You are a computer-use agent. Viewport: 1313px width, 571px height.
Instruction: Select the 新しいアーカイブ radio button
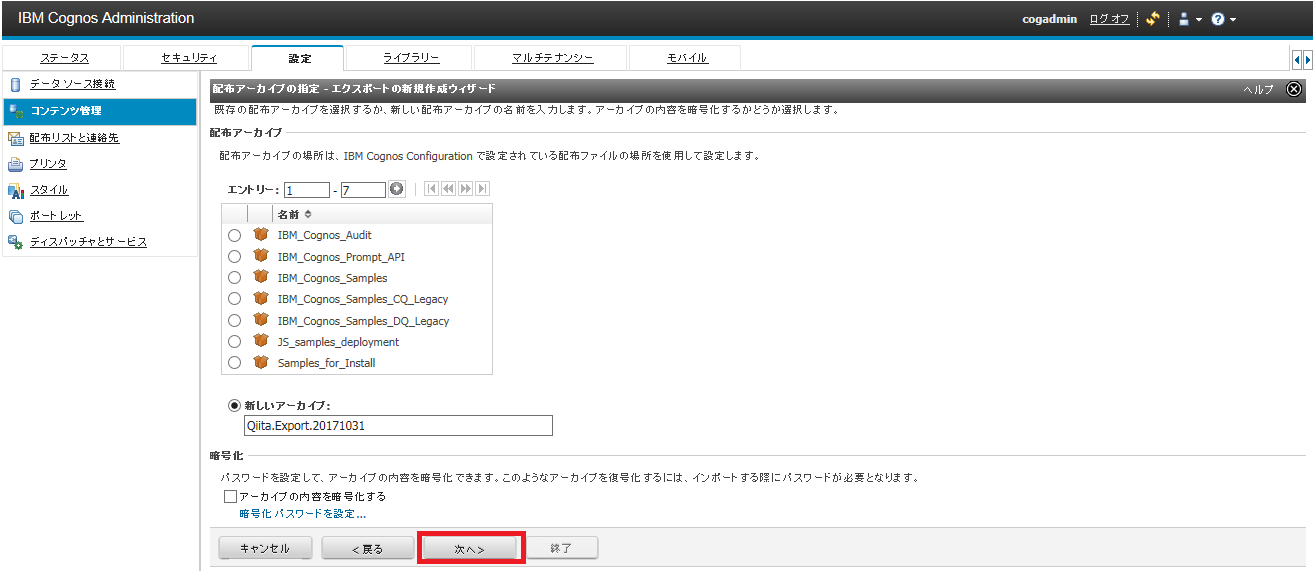pos(235,405)
